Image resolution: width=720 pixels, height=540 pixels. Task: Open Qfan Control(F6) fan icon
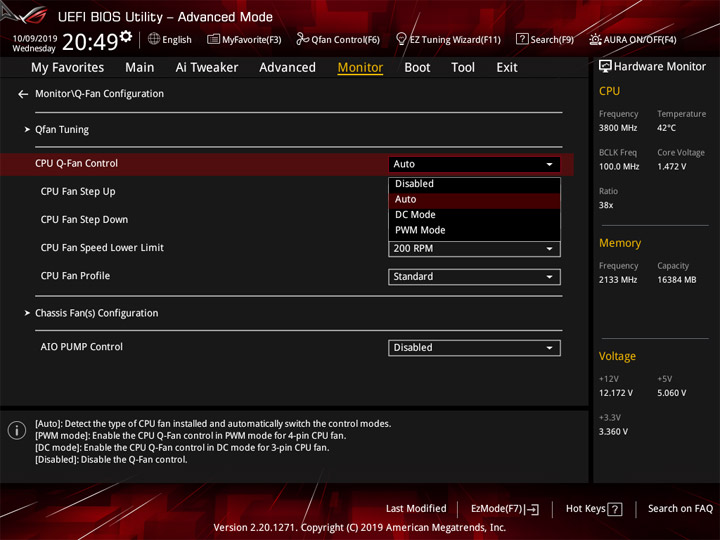click(302, 39)
